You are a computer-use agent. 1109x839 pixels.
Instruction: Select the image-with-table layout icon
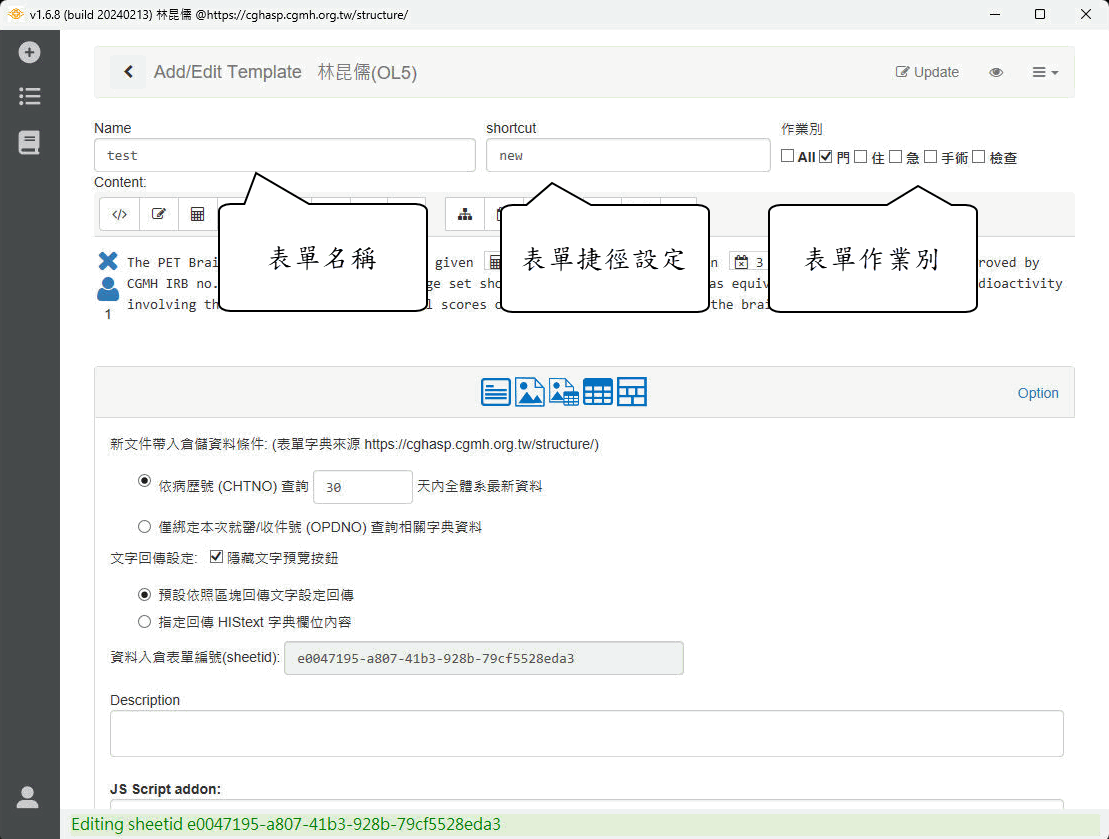[564, 392]
